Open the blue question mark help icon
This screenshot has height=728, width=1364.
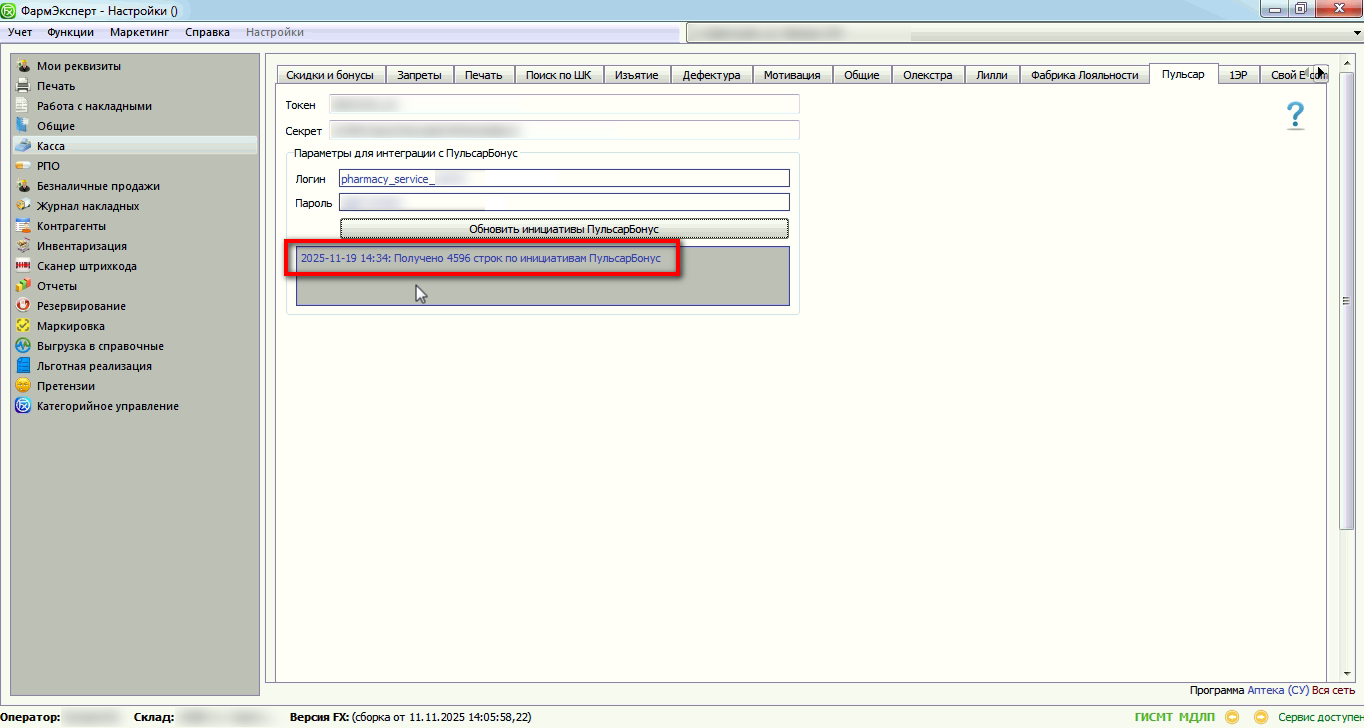(x=1295, y=116)
